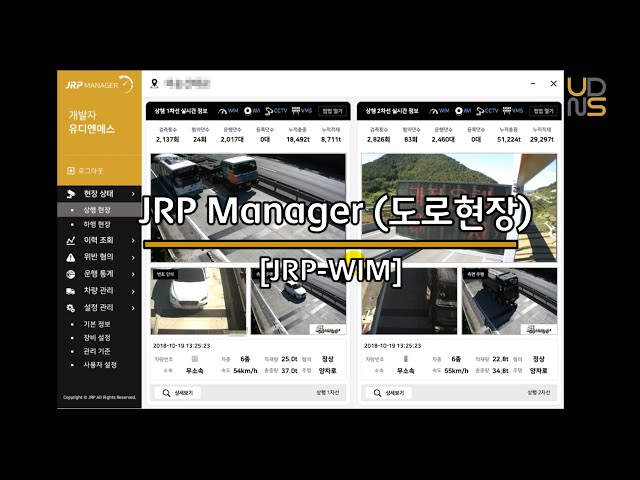Screen dimensions: 640x480
Task: Click the 2,137회 detection count
Action: (167, 140)
